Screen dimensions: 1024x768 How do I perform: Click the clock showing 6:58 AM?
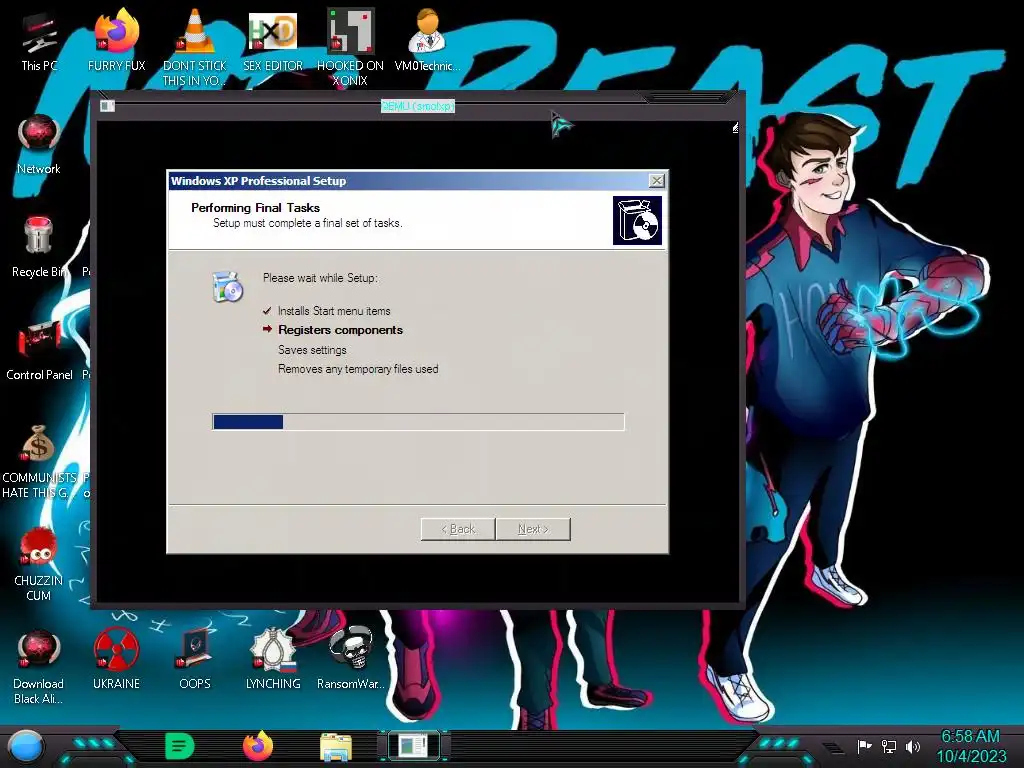[x=970, y=737]
